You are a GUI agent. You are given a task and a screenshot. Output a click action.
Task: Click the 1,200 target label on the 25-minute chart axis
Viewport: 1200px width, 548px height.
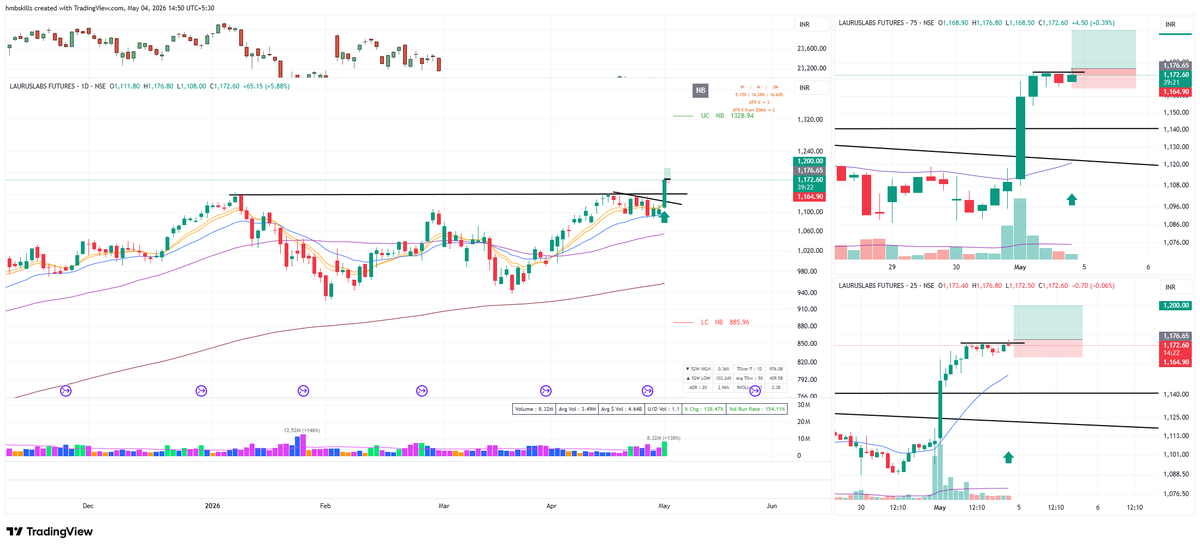pos(1176,305)
